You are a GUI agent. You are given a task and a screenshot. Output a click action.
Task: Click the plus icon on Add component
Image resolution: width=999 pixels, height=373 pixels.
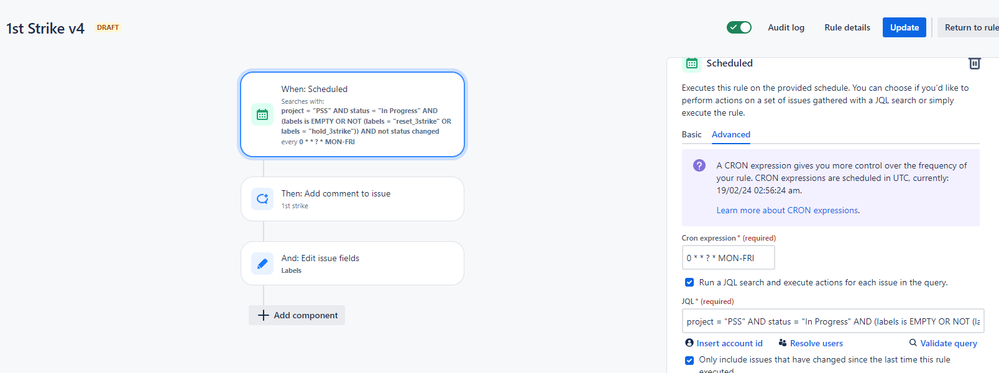tap(263, 315)
